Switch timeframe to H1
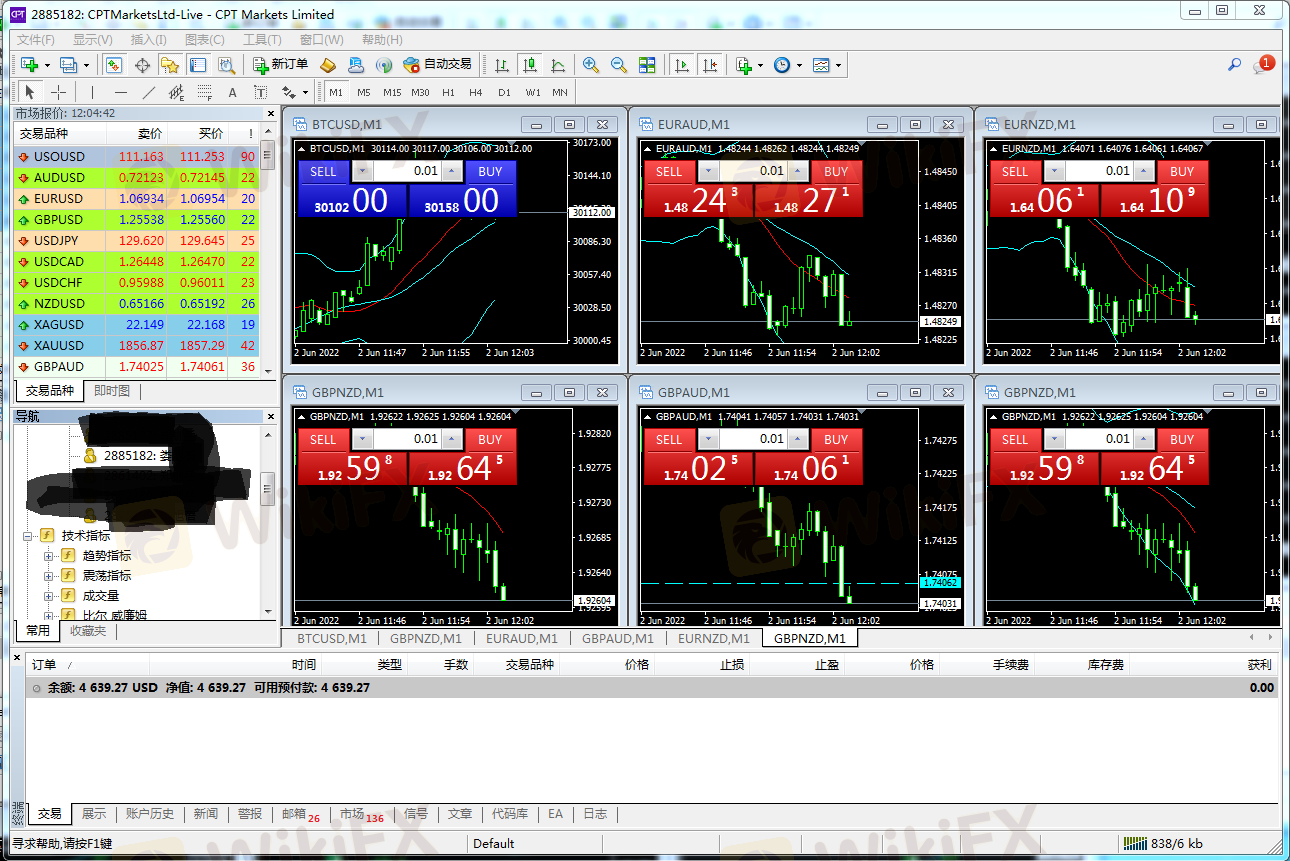 (x=448, y=92)
